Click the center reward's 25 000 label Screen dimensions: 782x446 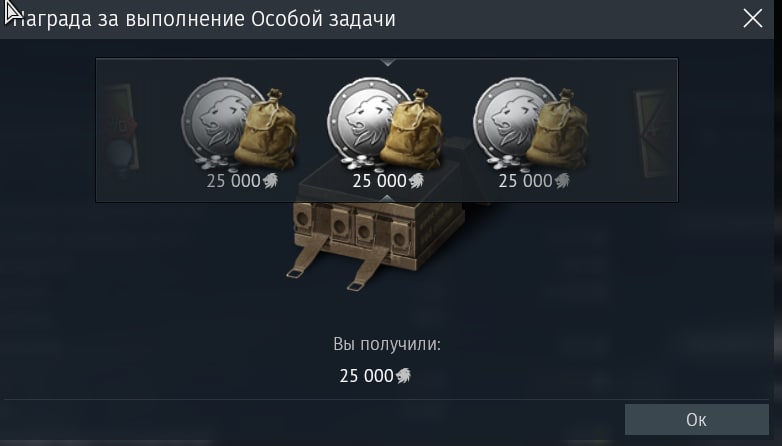click(379, 181)
